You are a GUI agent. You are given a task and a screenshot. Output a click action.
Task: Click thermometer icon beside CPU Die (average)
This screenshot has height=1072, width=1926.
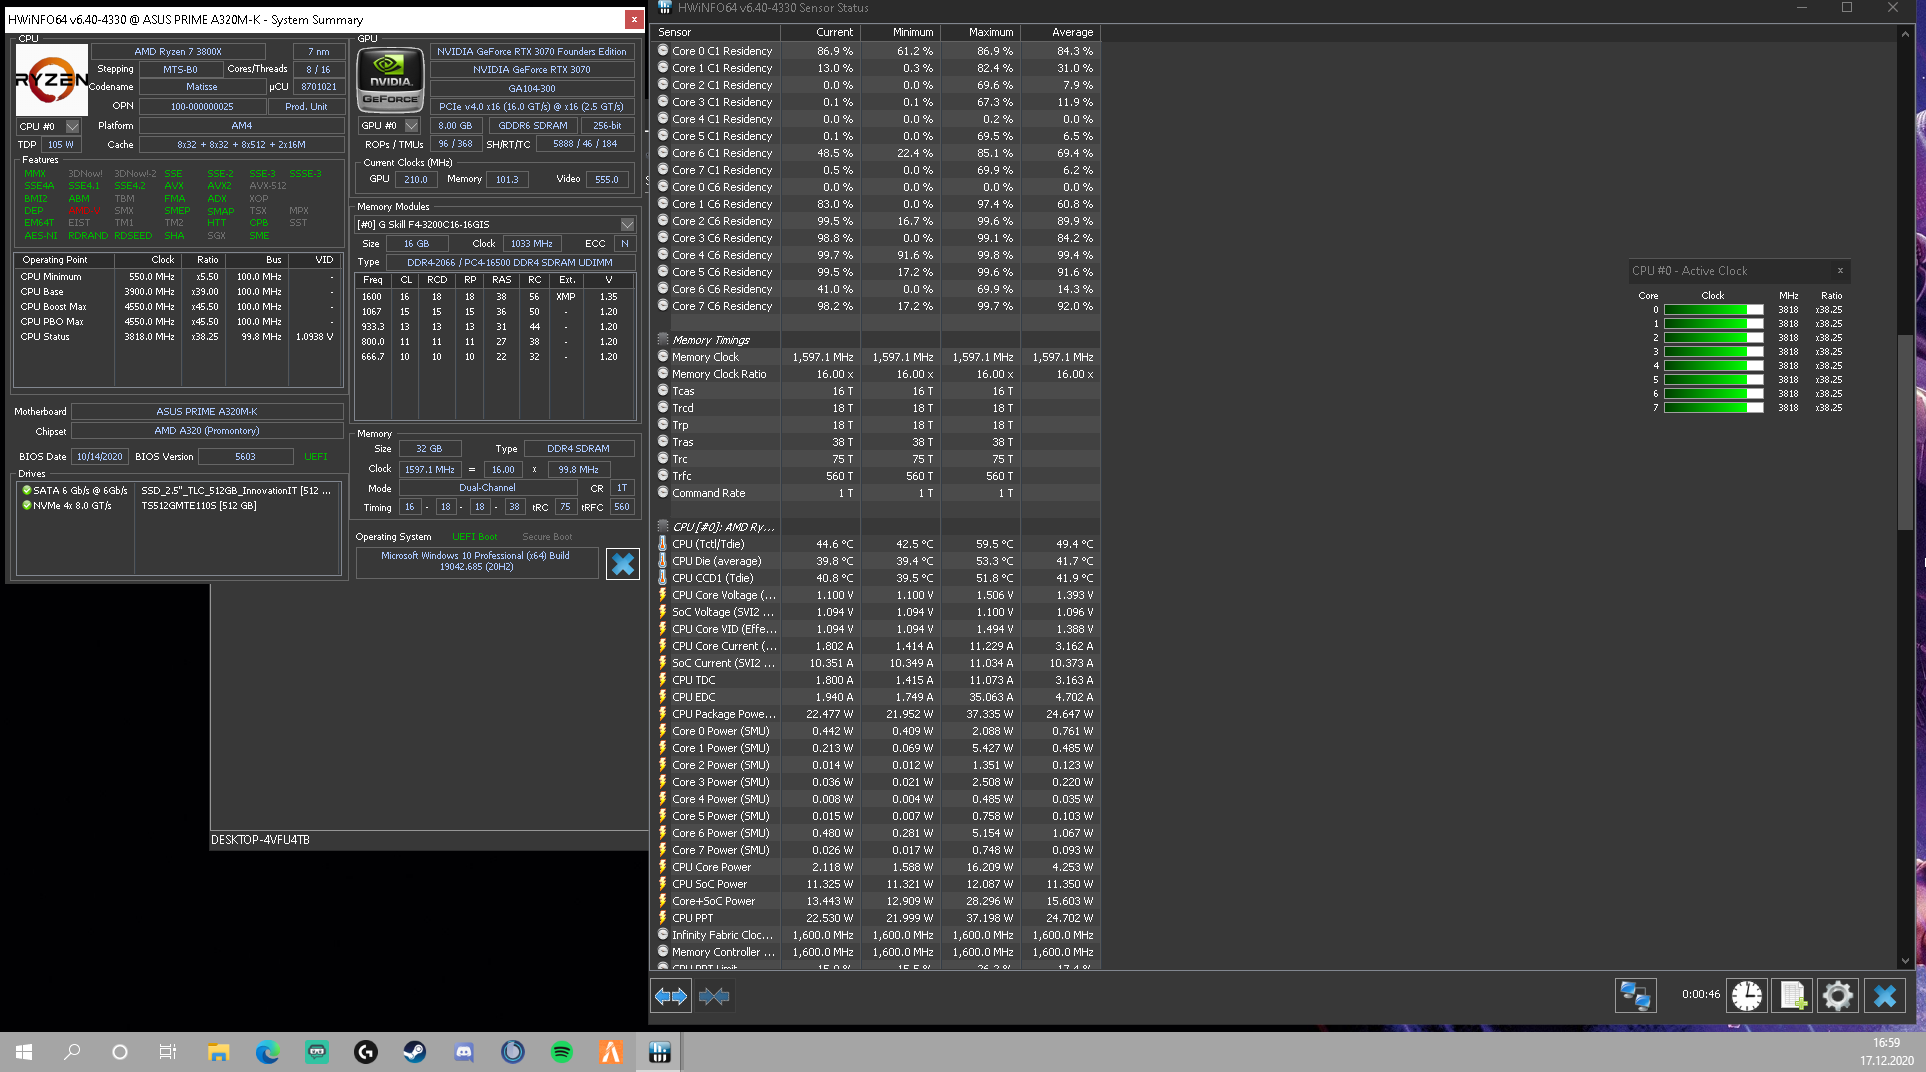(x=662, y=561)
